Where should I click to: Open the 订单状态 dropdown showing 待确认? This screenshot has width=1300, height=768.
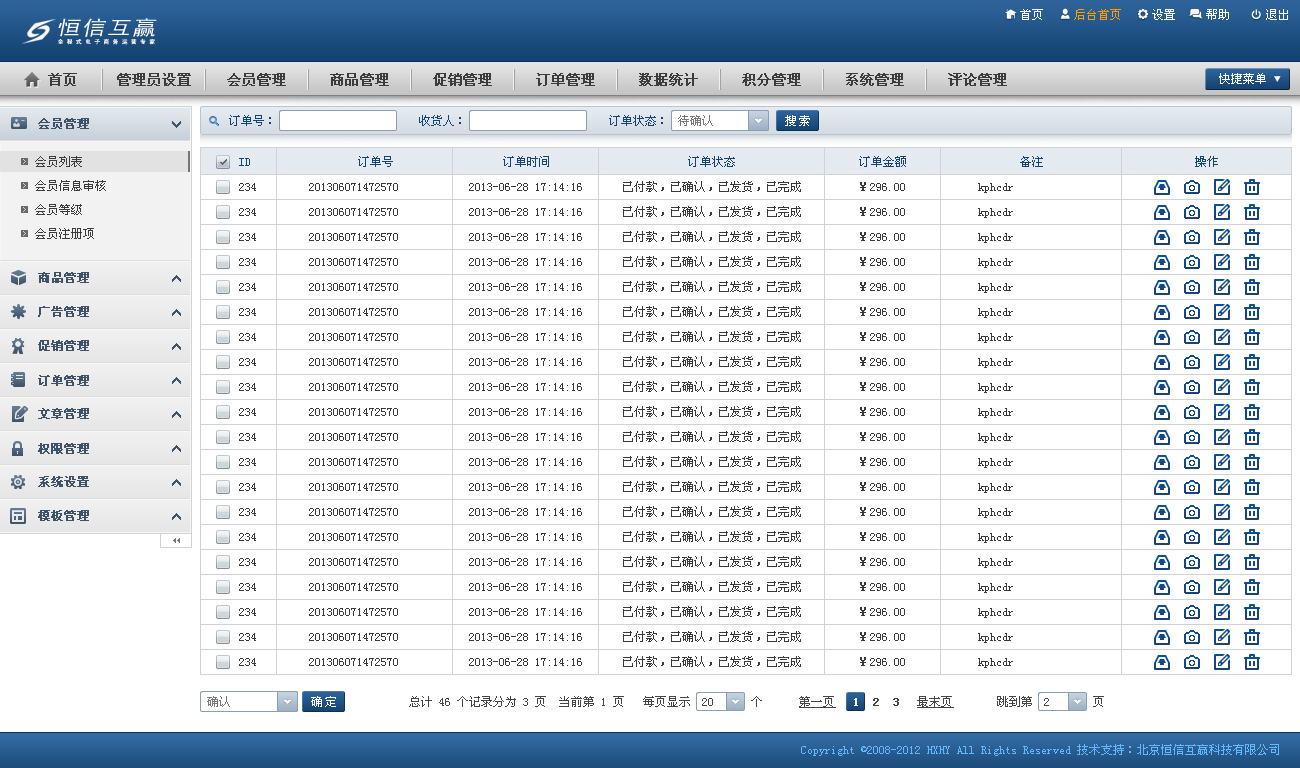click(x=719, y=121)
